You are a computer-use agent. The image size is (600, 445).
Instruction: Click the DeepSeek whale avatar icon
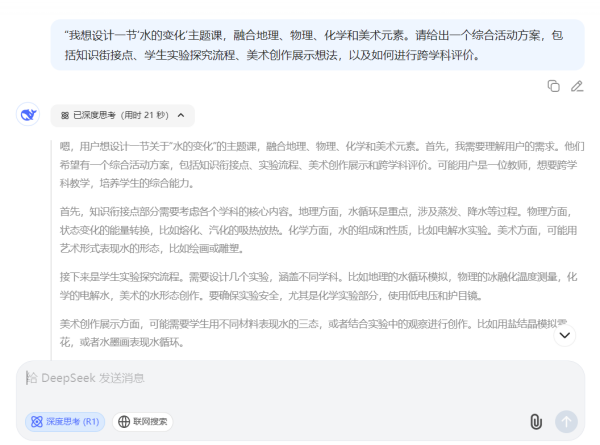point(28,114)
